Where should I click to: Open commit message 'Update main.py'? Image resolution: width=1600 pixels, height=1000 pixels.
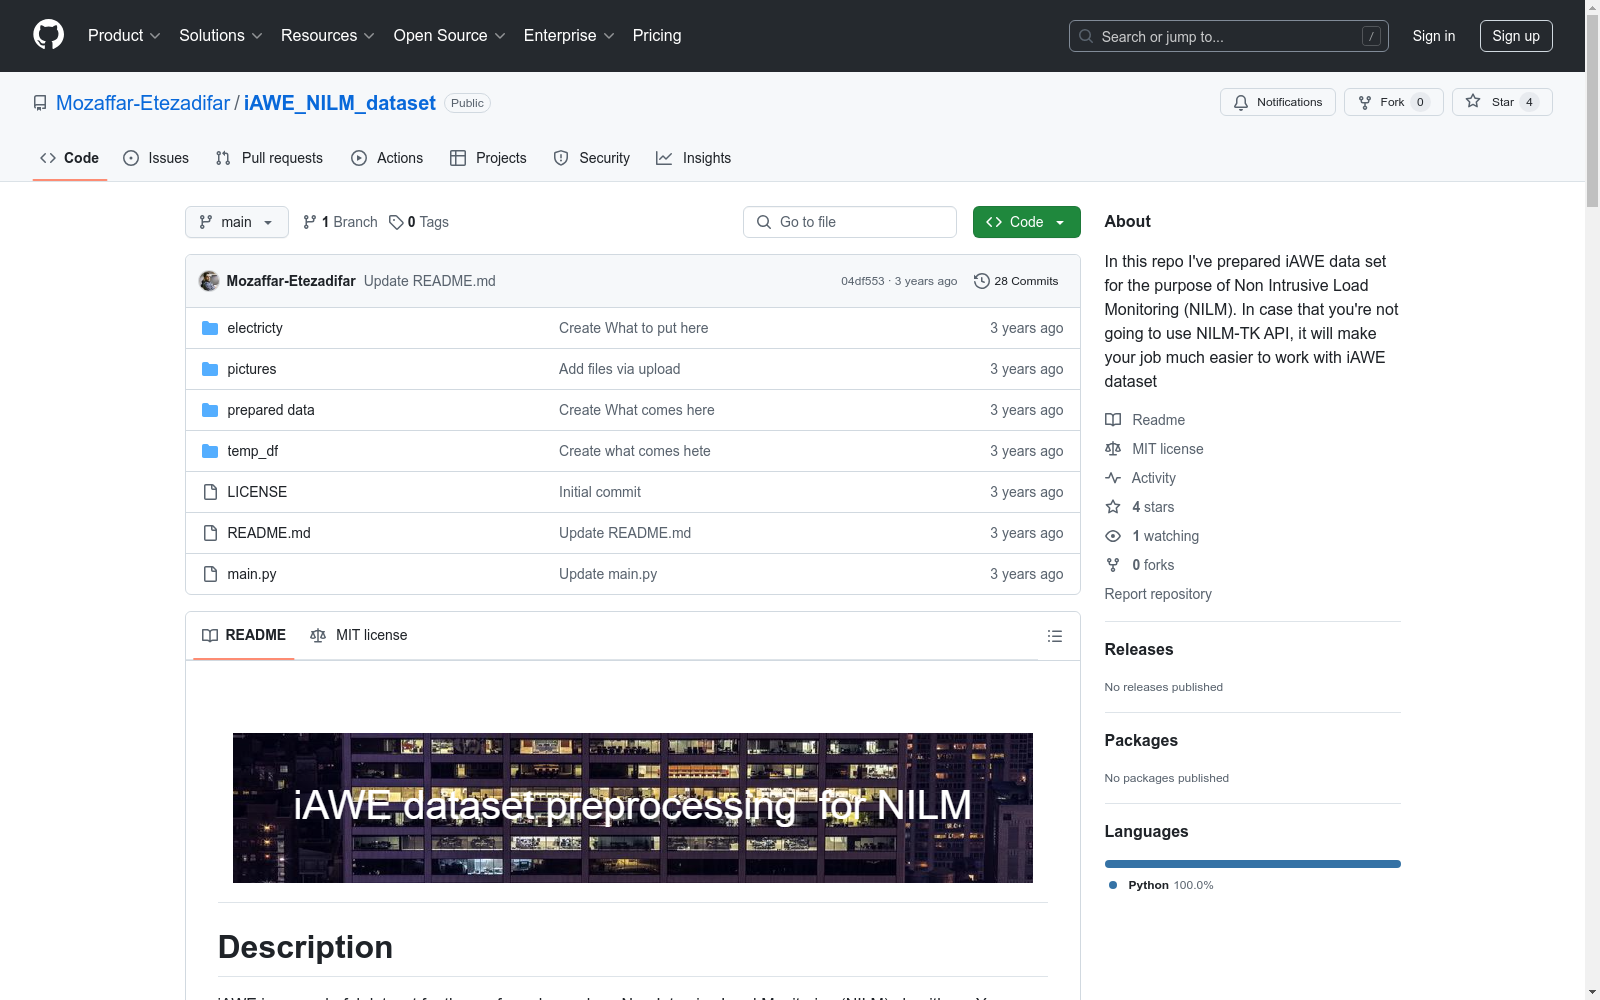[x=608, y=574]
